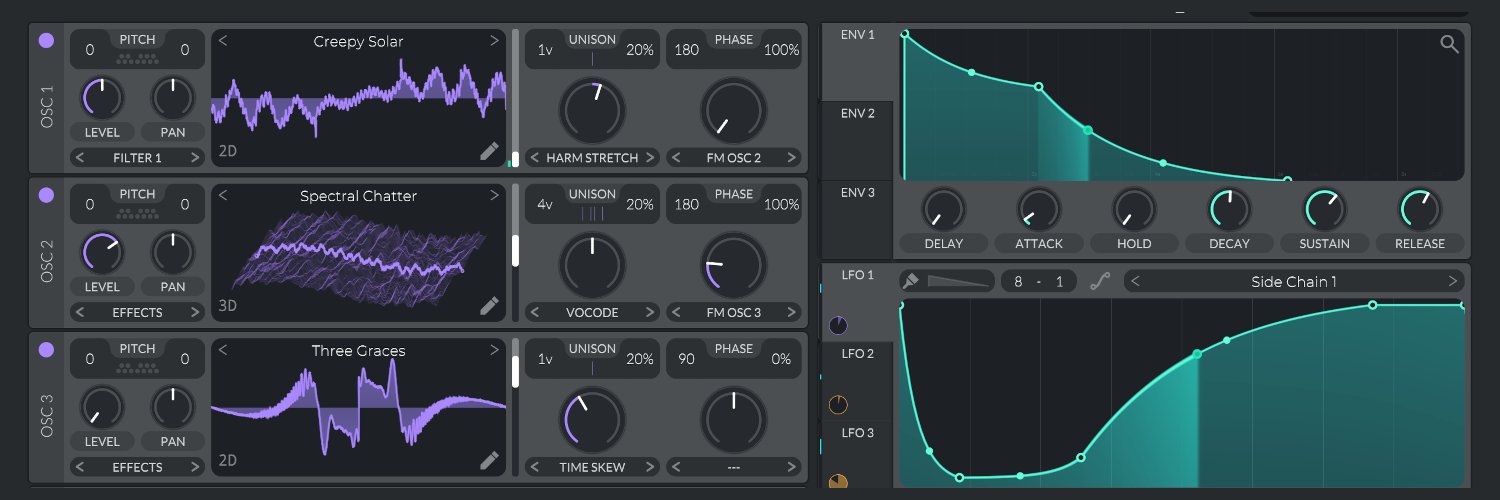The height and width of the screenshot is (500, 1500).
Task: Click the OSC 1 wave frame slider
Action: coord(516,97)
